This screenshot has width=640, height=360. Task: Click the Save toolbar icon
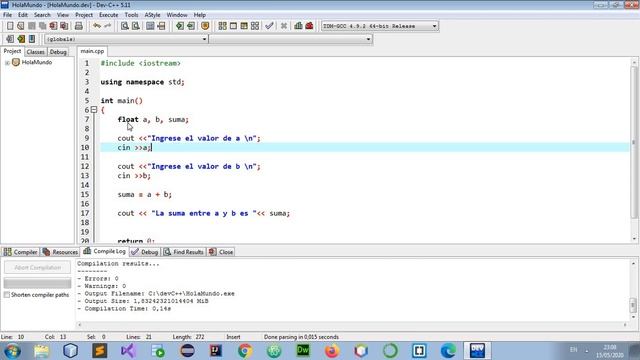pyautogui.click(x=31, y=26)
